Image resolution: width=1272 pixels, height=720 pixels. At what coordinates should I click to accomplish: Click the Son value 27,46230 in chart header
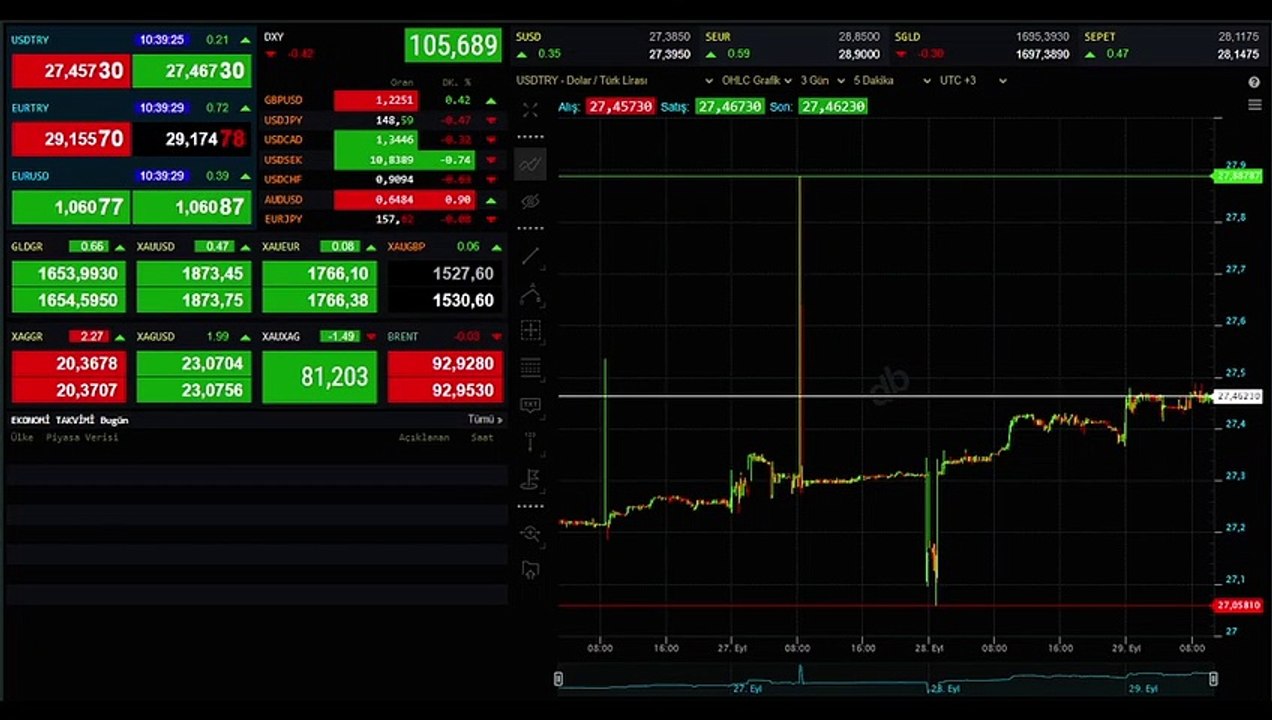click(x=832, y=106)
